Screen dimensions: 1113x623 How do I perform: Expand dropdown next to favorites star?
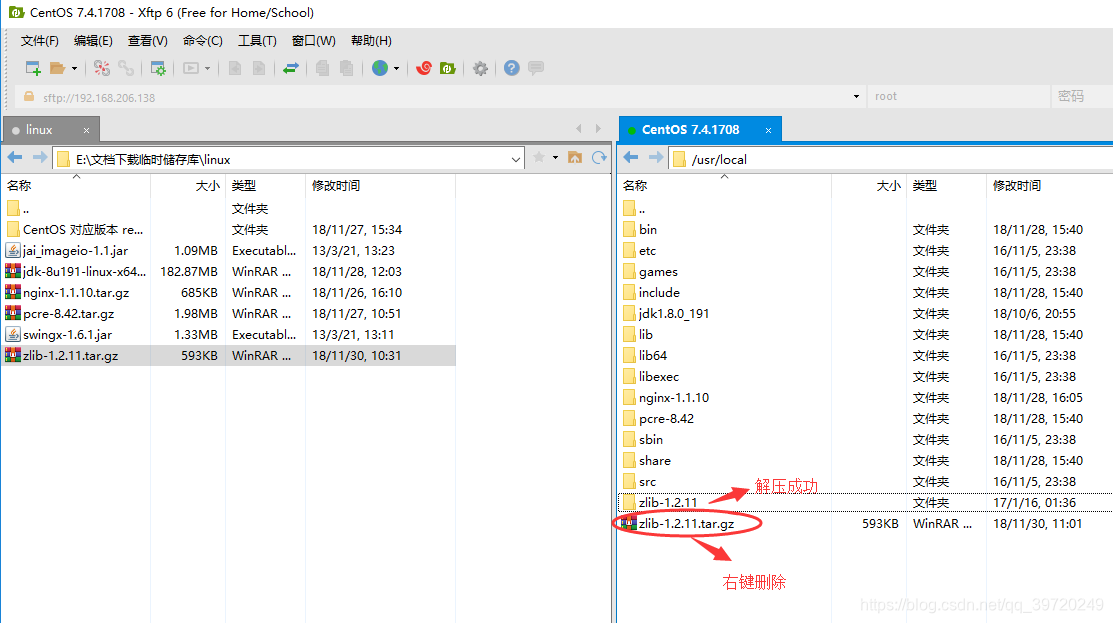555,158
